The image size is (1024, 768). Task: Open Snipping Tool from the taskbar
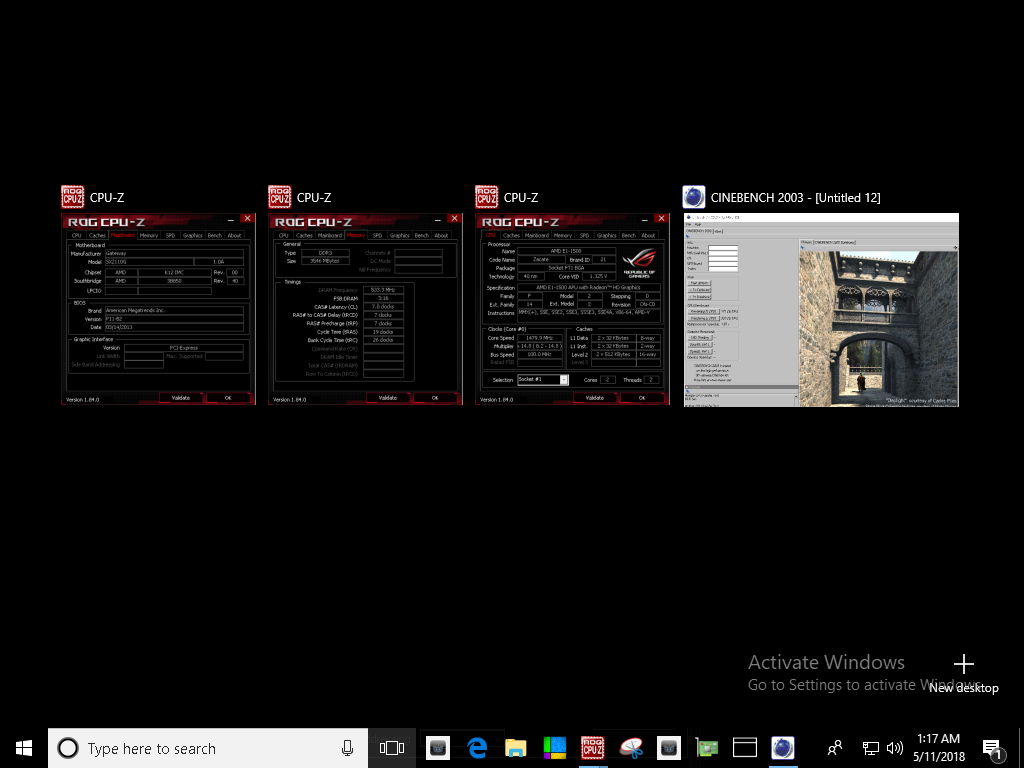tap(632, 748)
